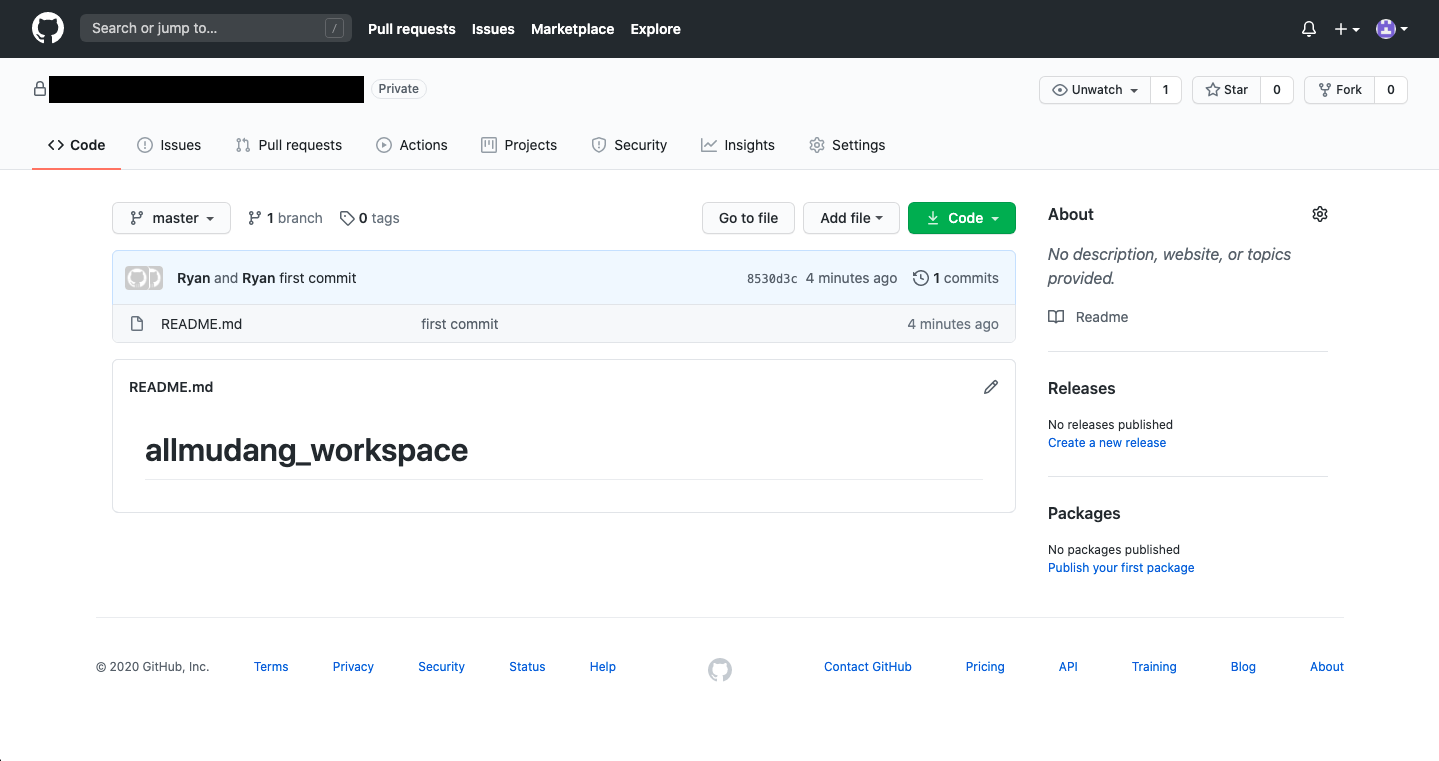View the 1 commits history
Image resolution: width=1439 pixels, height=761 pixels.
(x=956, y=278)
